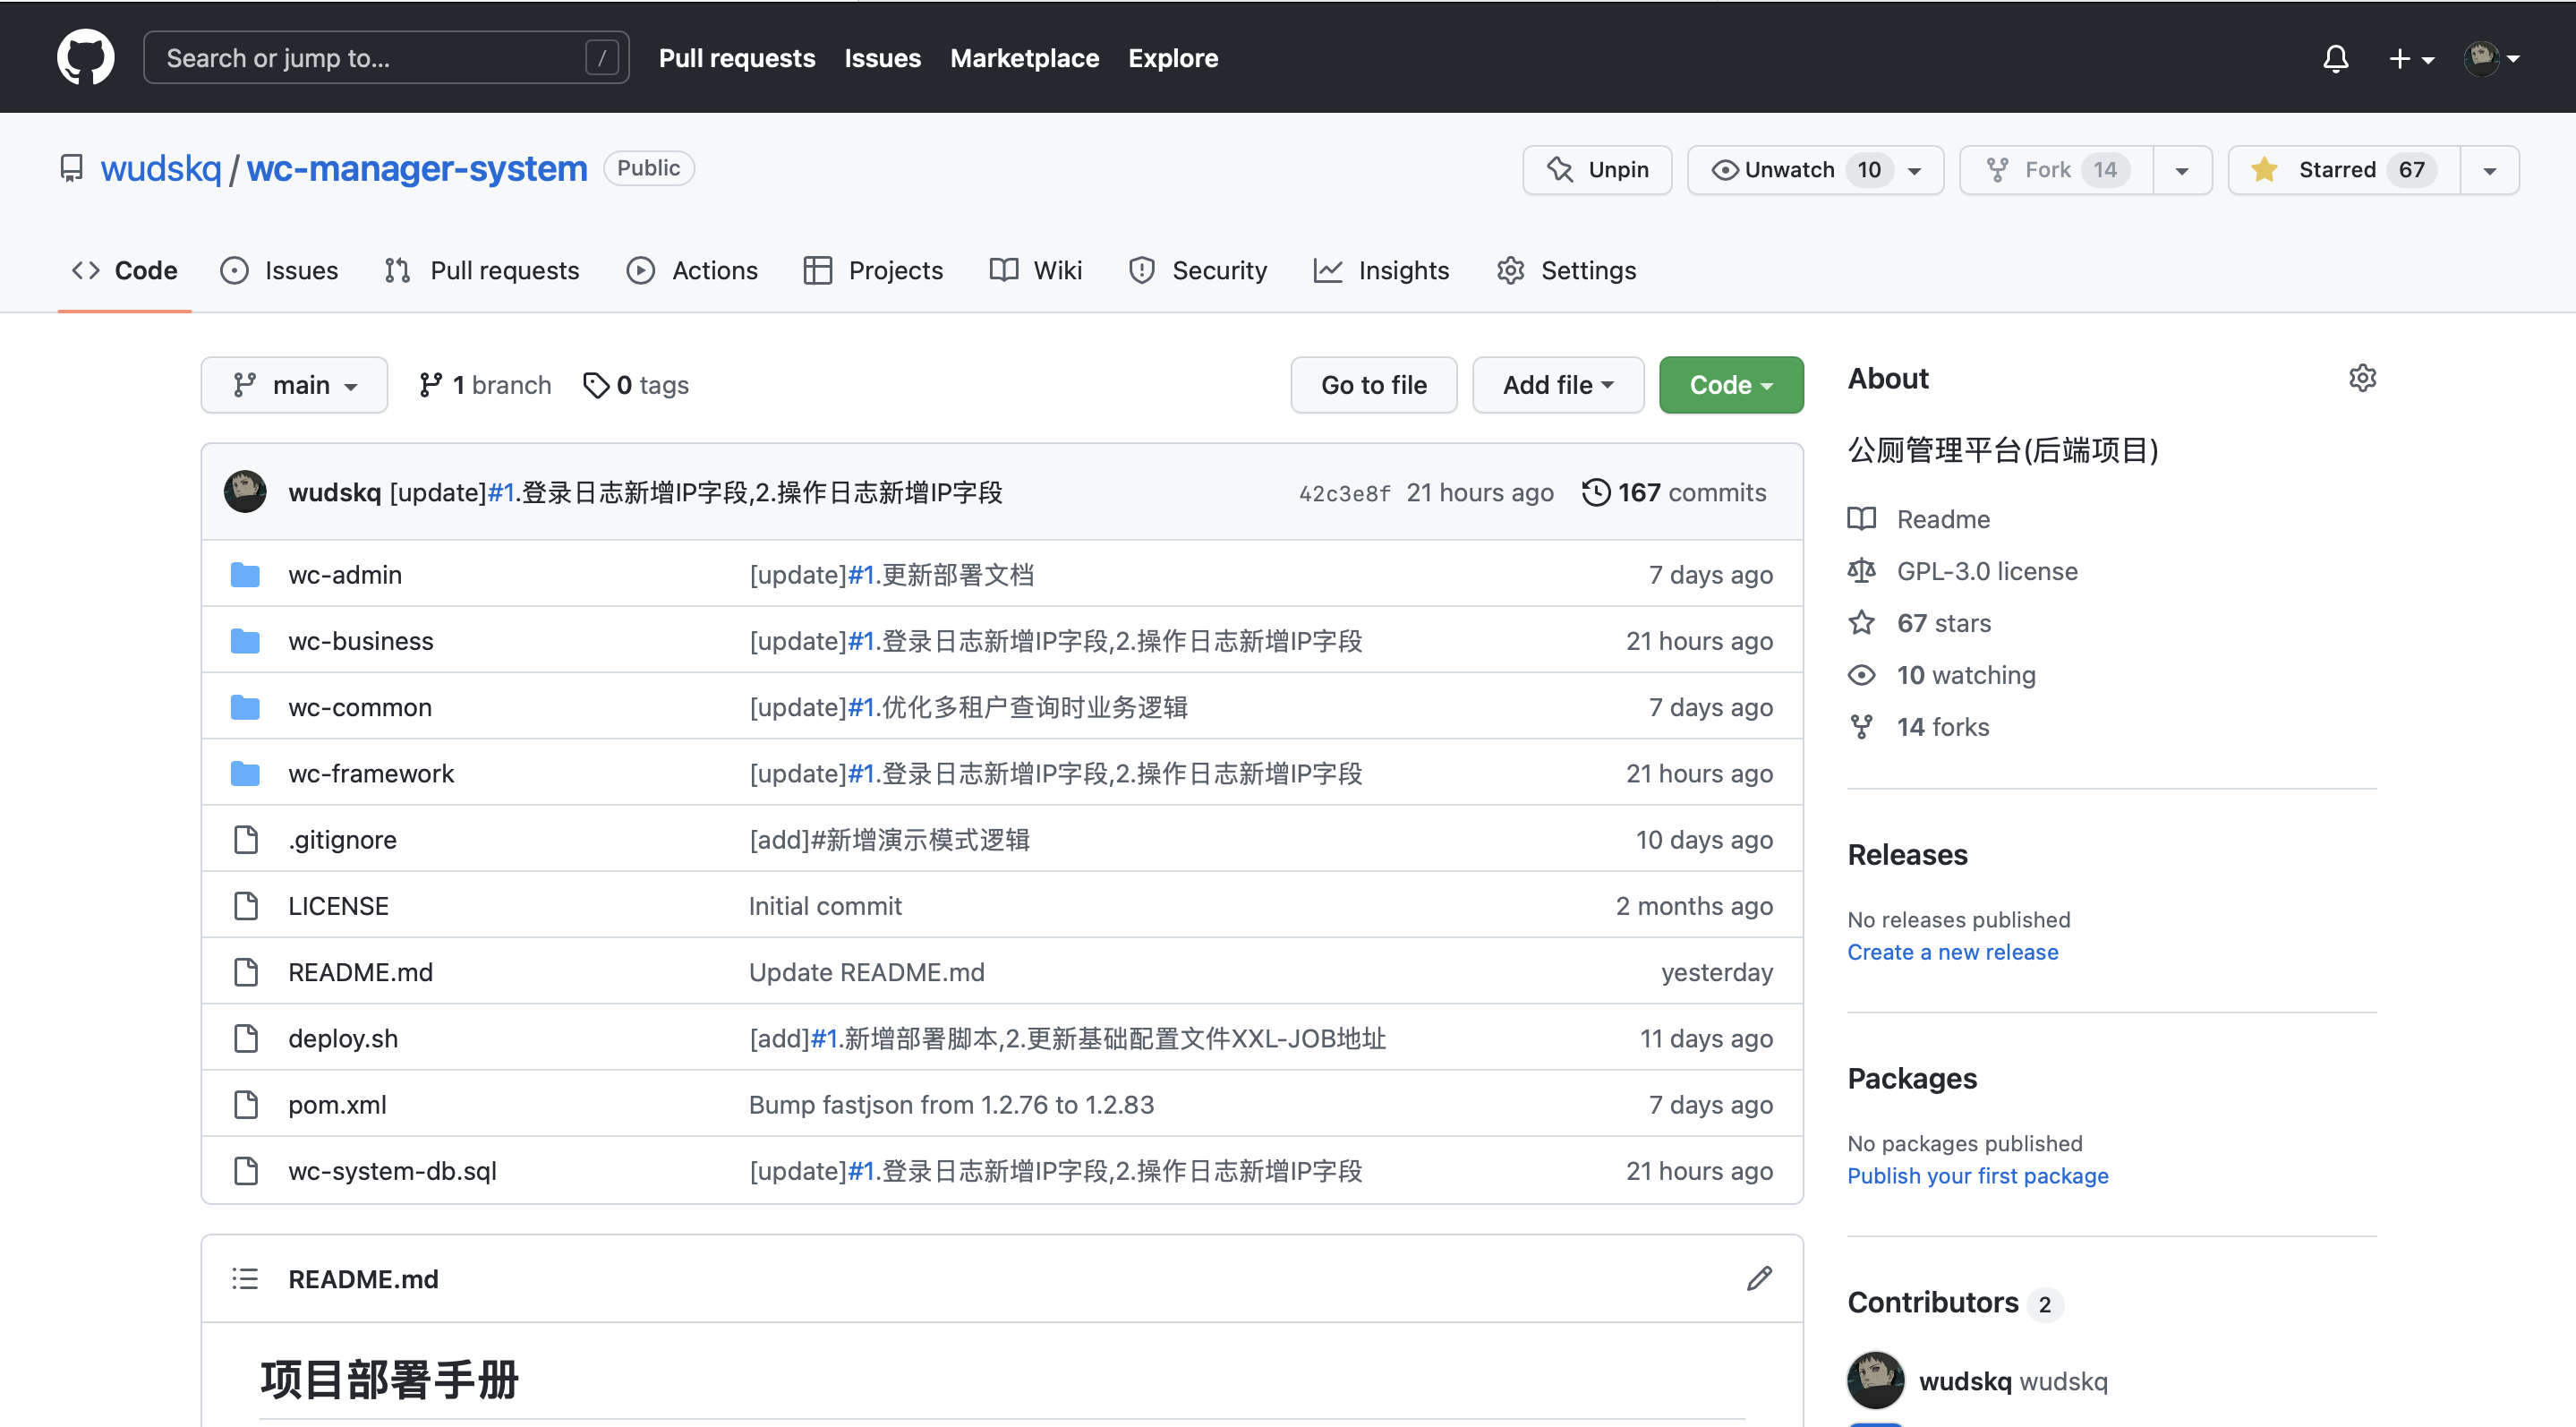Switch to the Settings tab
This screenshot has width=2576, height=1427.
click(1566, 270)
